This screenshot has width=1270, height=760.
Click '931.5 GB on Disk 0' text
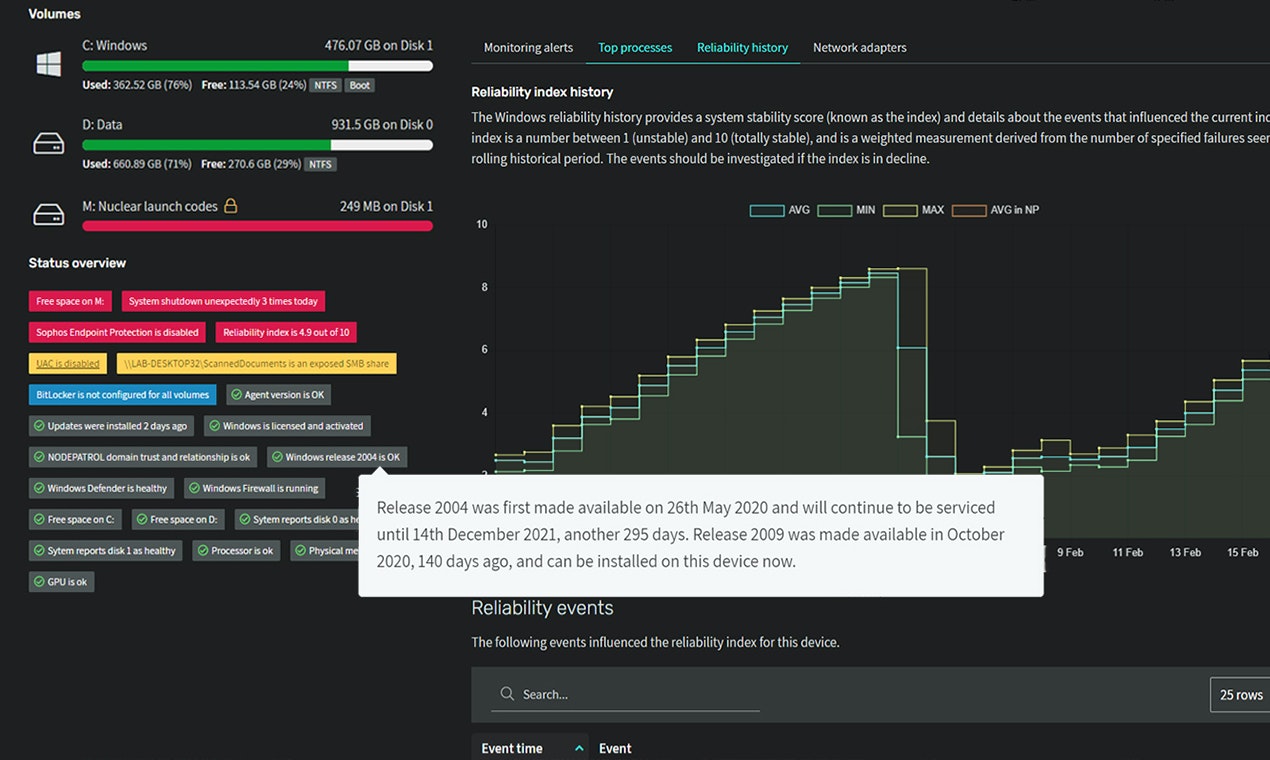pyautogui.click(x=382, y=125)
